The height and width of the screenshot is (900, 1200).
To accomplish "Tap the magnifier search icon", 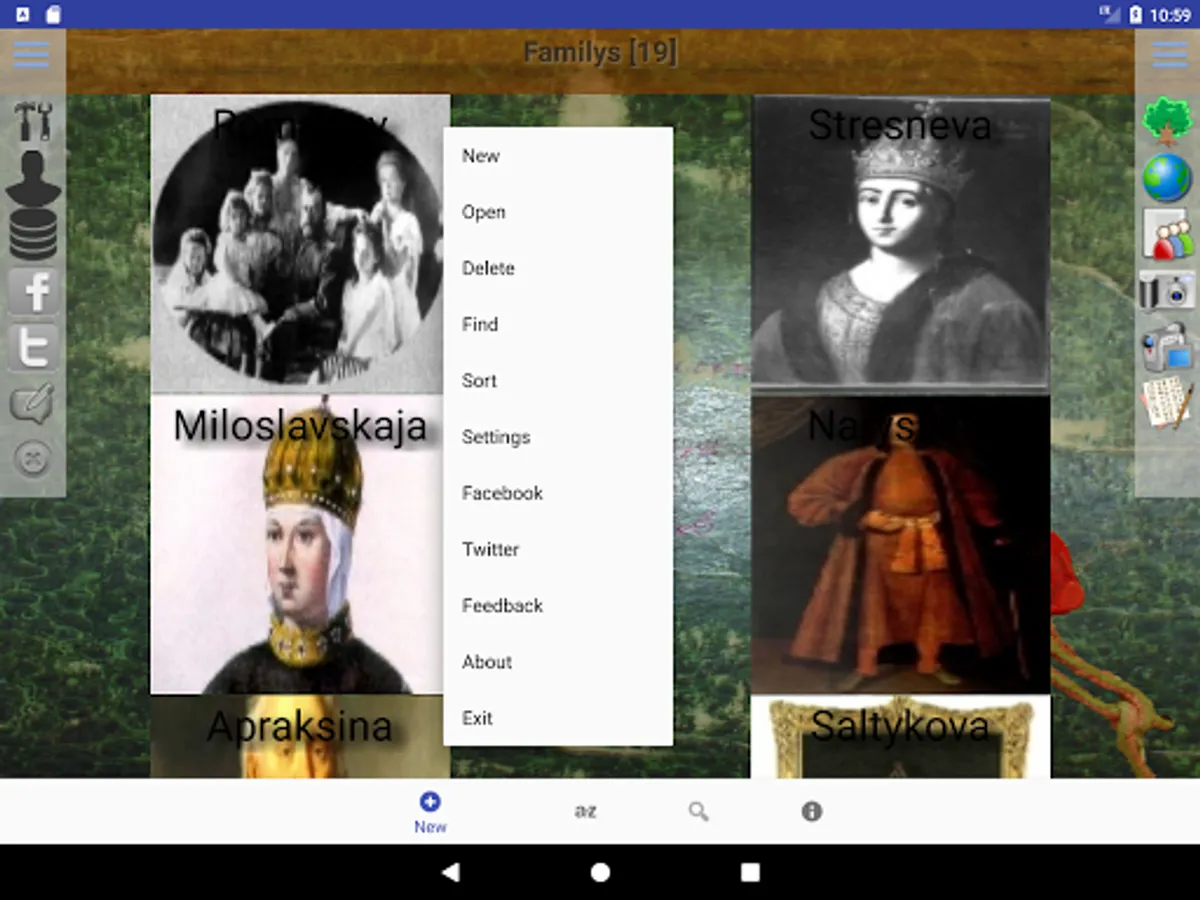I will coord(699,812).
